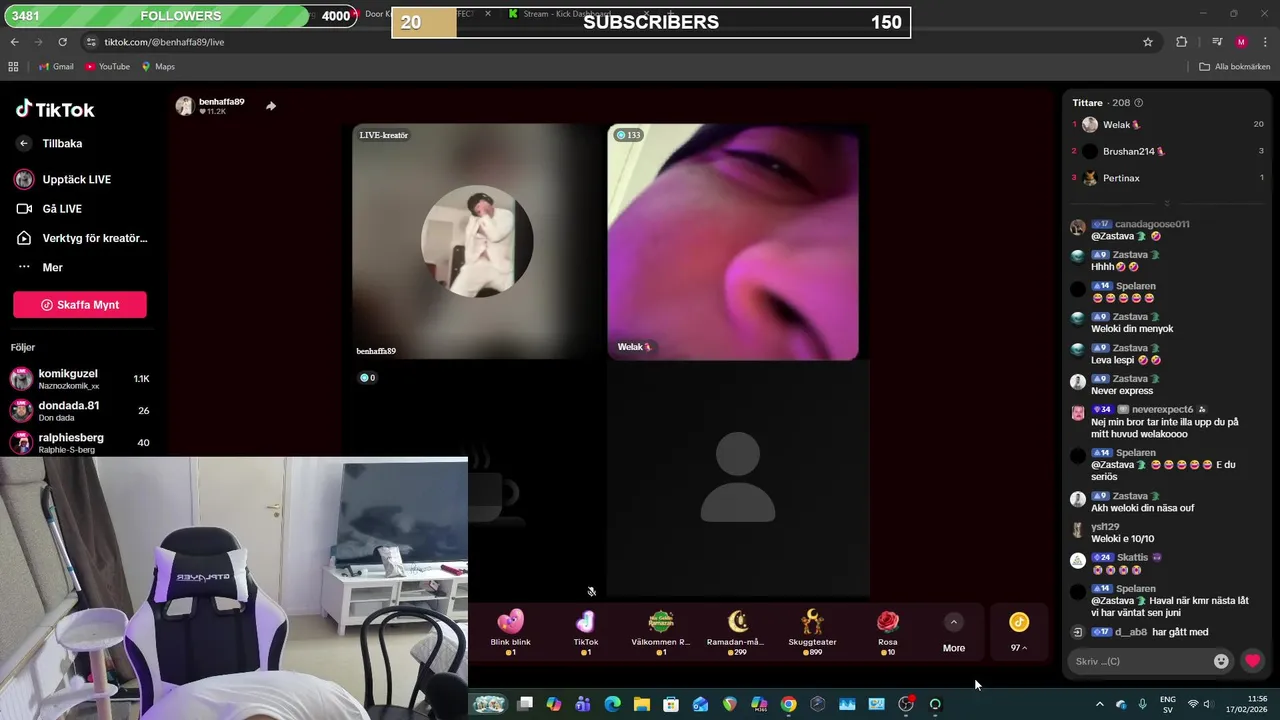Open Microsoft Edge from taskbar

(612, 704)
